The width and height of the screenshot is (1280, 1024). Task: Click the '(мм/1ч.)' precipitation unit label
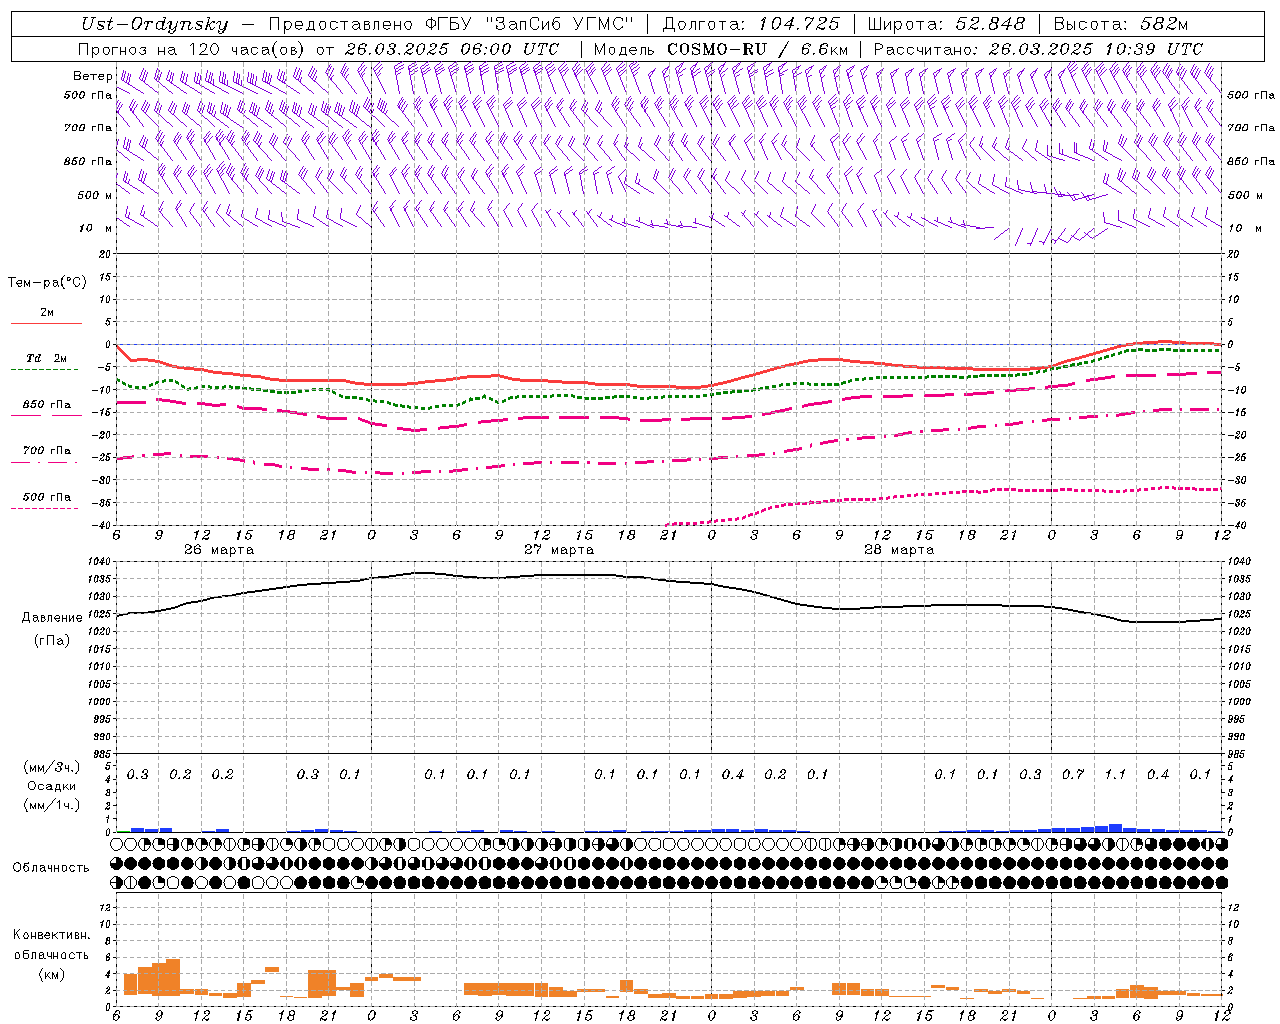point(52,805)
